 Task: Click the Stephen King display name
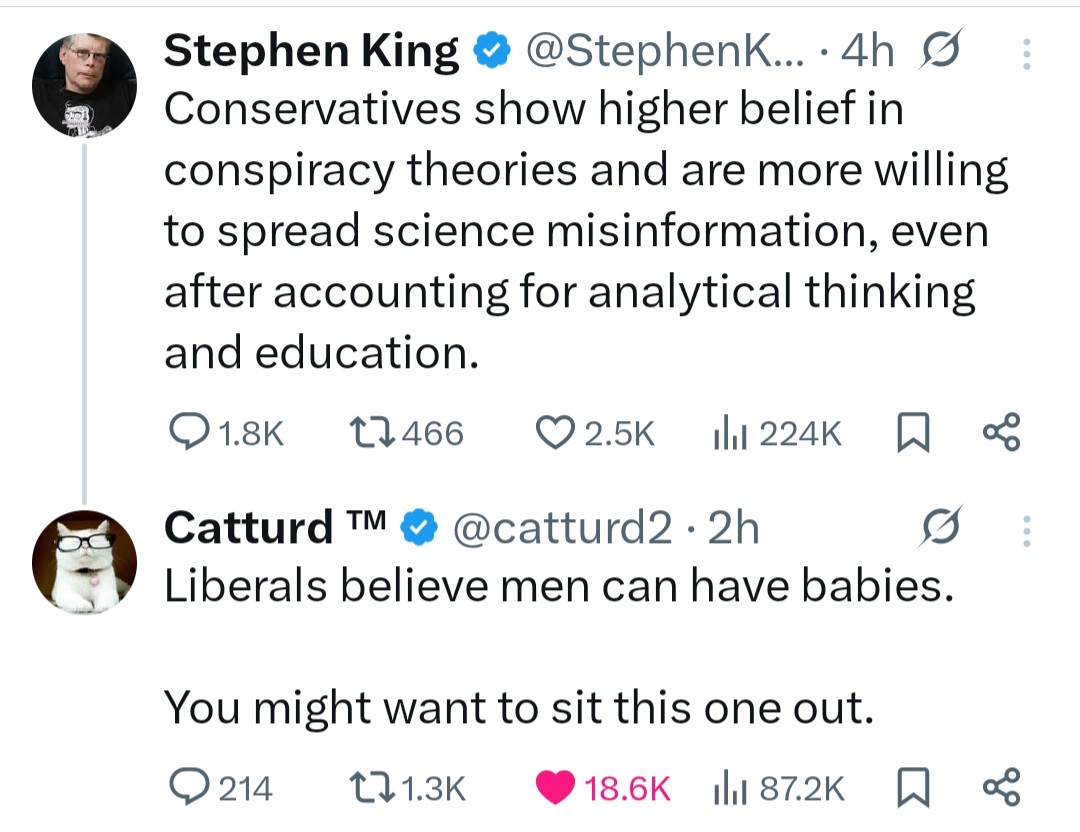(311, 52)
